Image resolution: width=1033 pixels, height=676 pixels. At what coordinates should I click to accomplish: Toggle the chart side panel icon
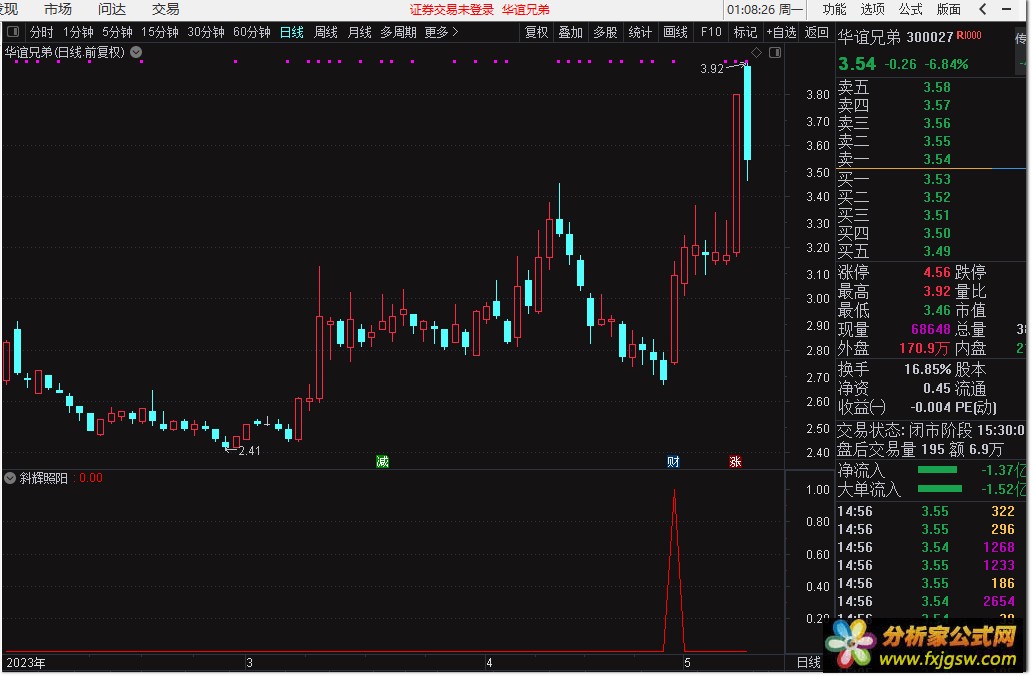[x=775, y=53]
